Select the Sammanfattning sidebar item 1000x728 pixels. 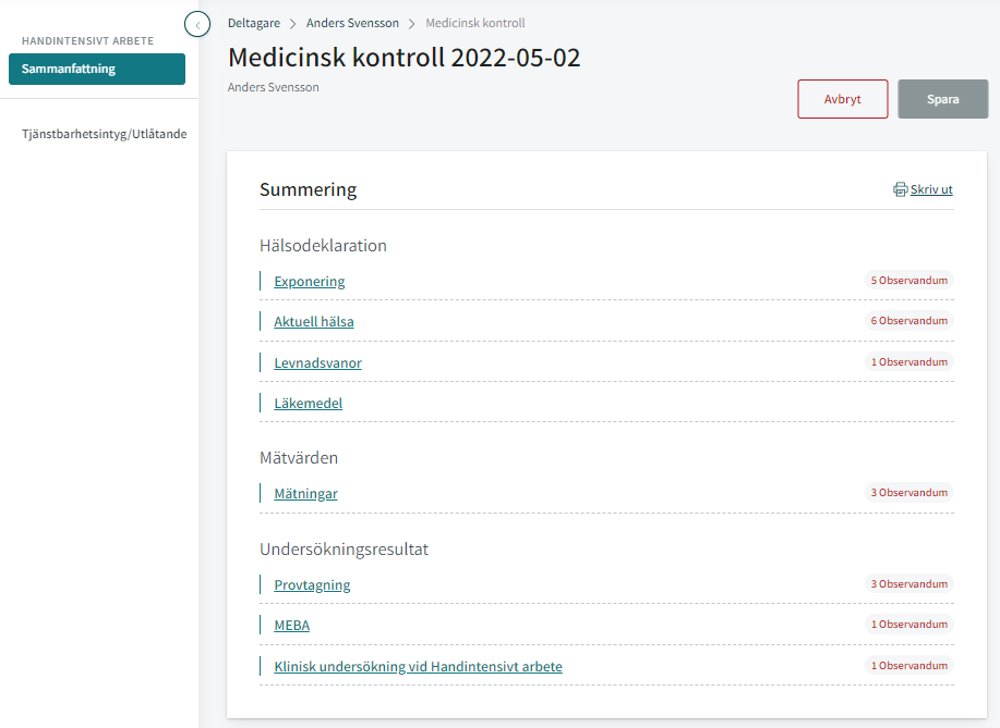tap(97, 69)
